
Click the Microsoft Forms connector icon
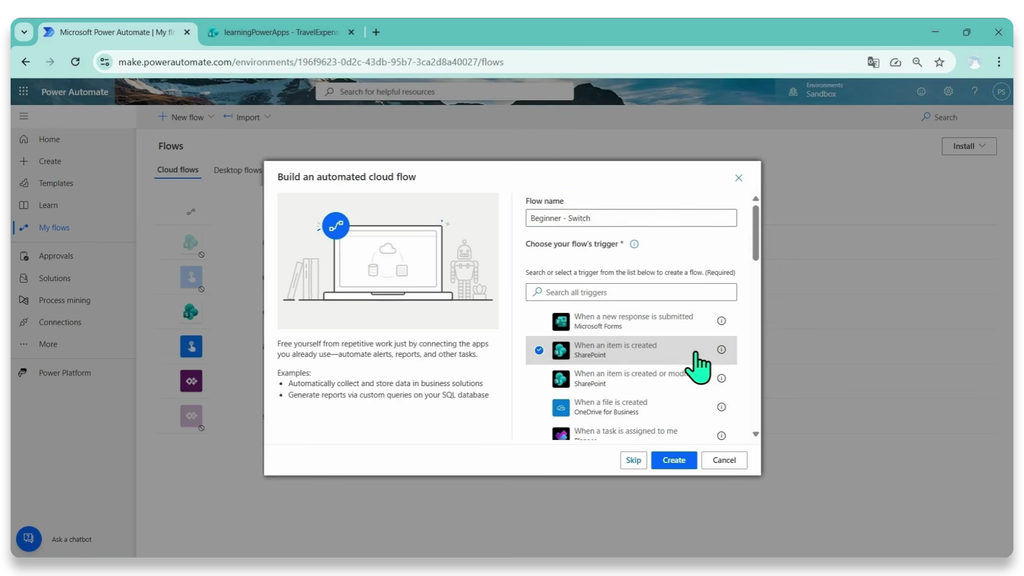tap(561, 321)
